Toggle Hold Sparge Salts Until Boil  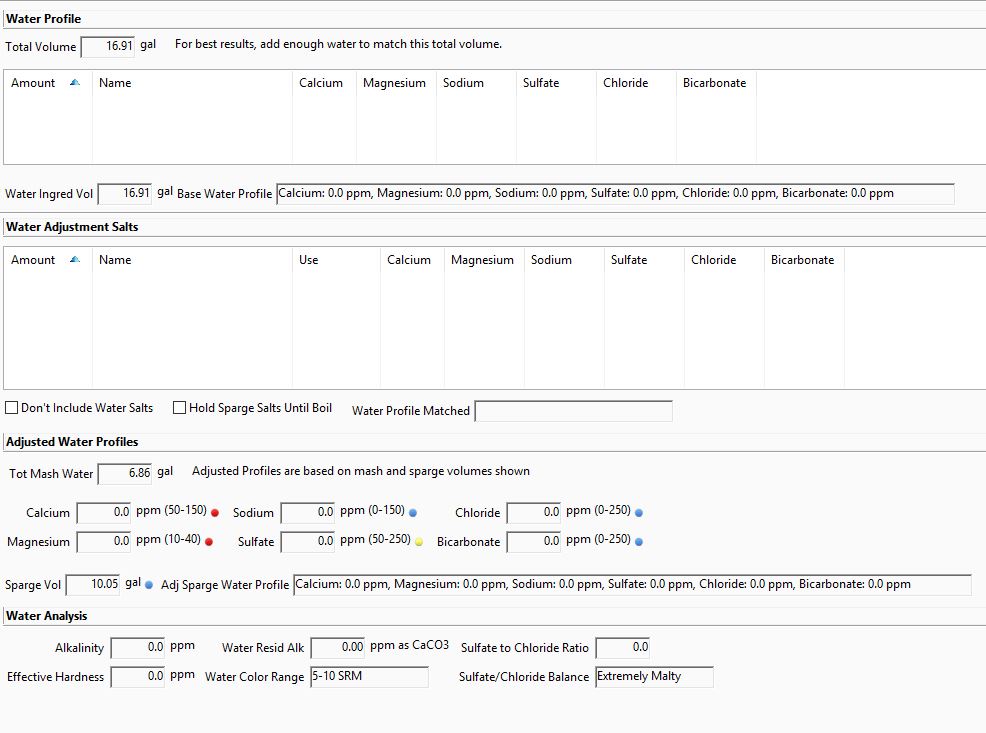point(179,407)
